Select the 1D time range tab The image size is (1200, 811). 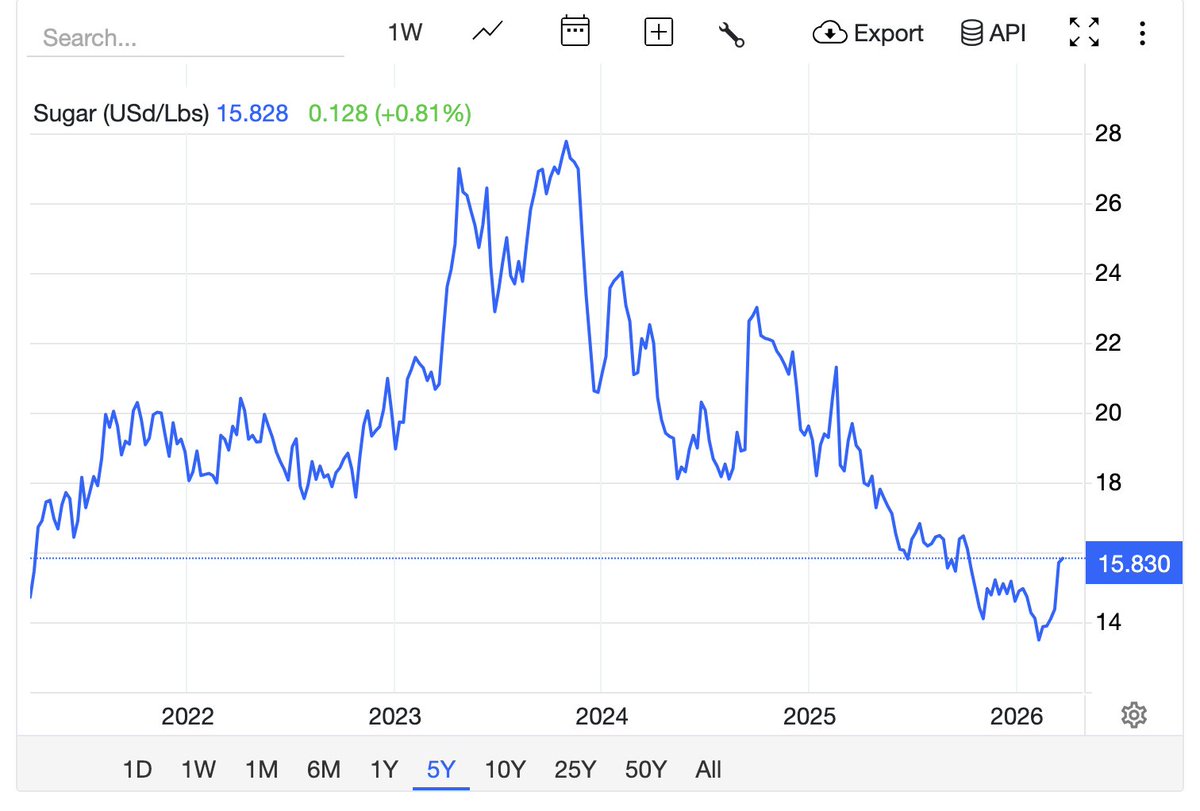[137, 770]
